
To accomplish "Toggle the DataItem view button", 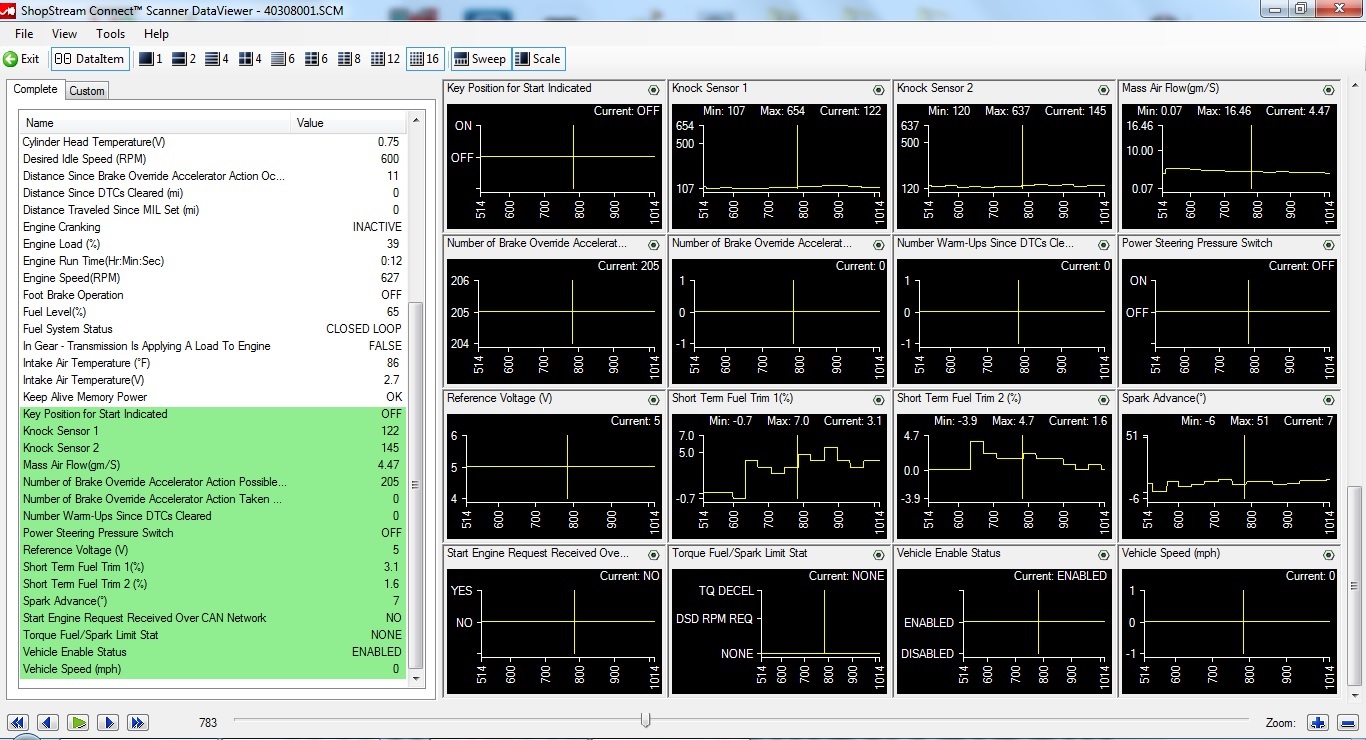I will 90,59.
